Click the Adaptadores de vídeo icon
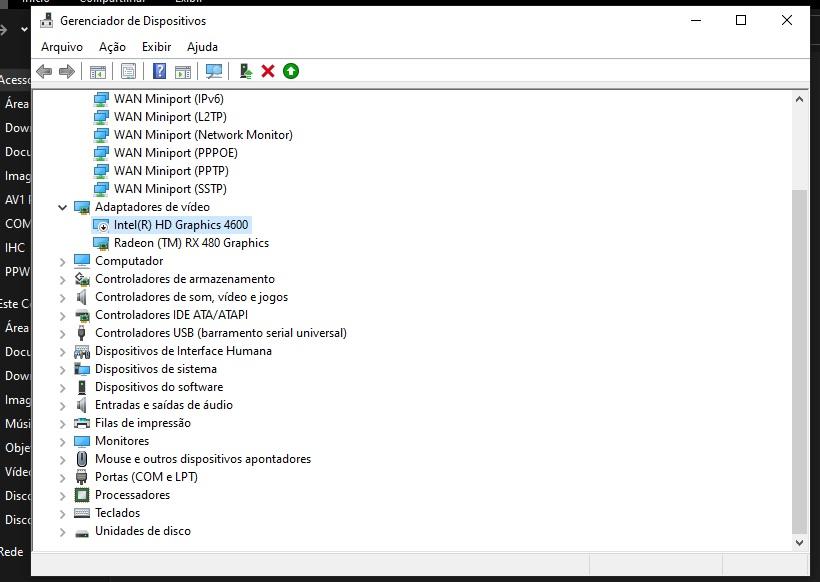The height and width of the screenshot is (582, 820). (x=82, y=208)
